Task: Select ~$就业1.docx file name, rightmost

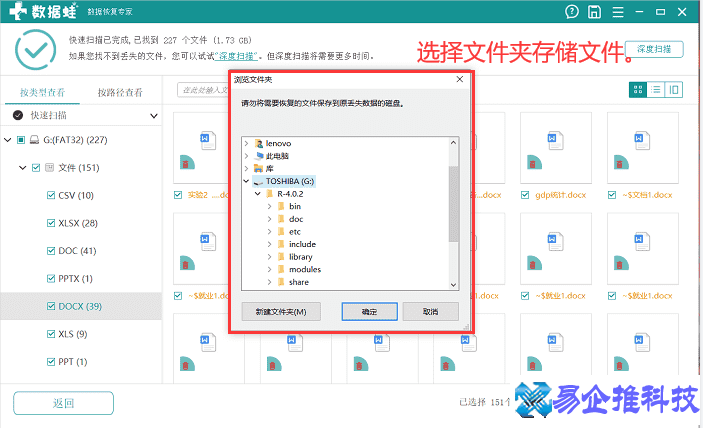Action: click(x=647, y=296)
